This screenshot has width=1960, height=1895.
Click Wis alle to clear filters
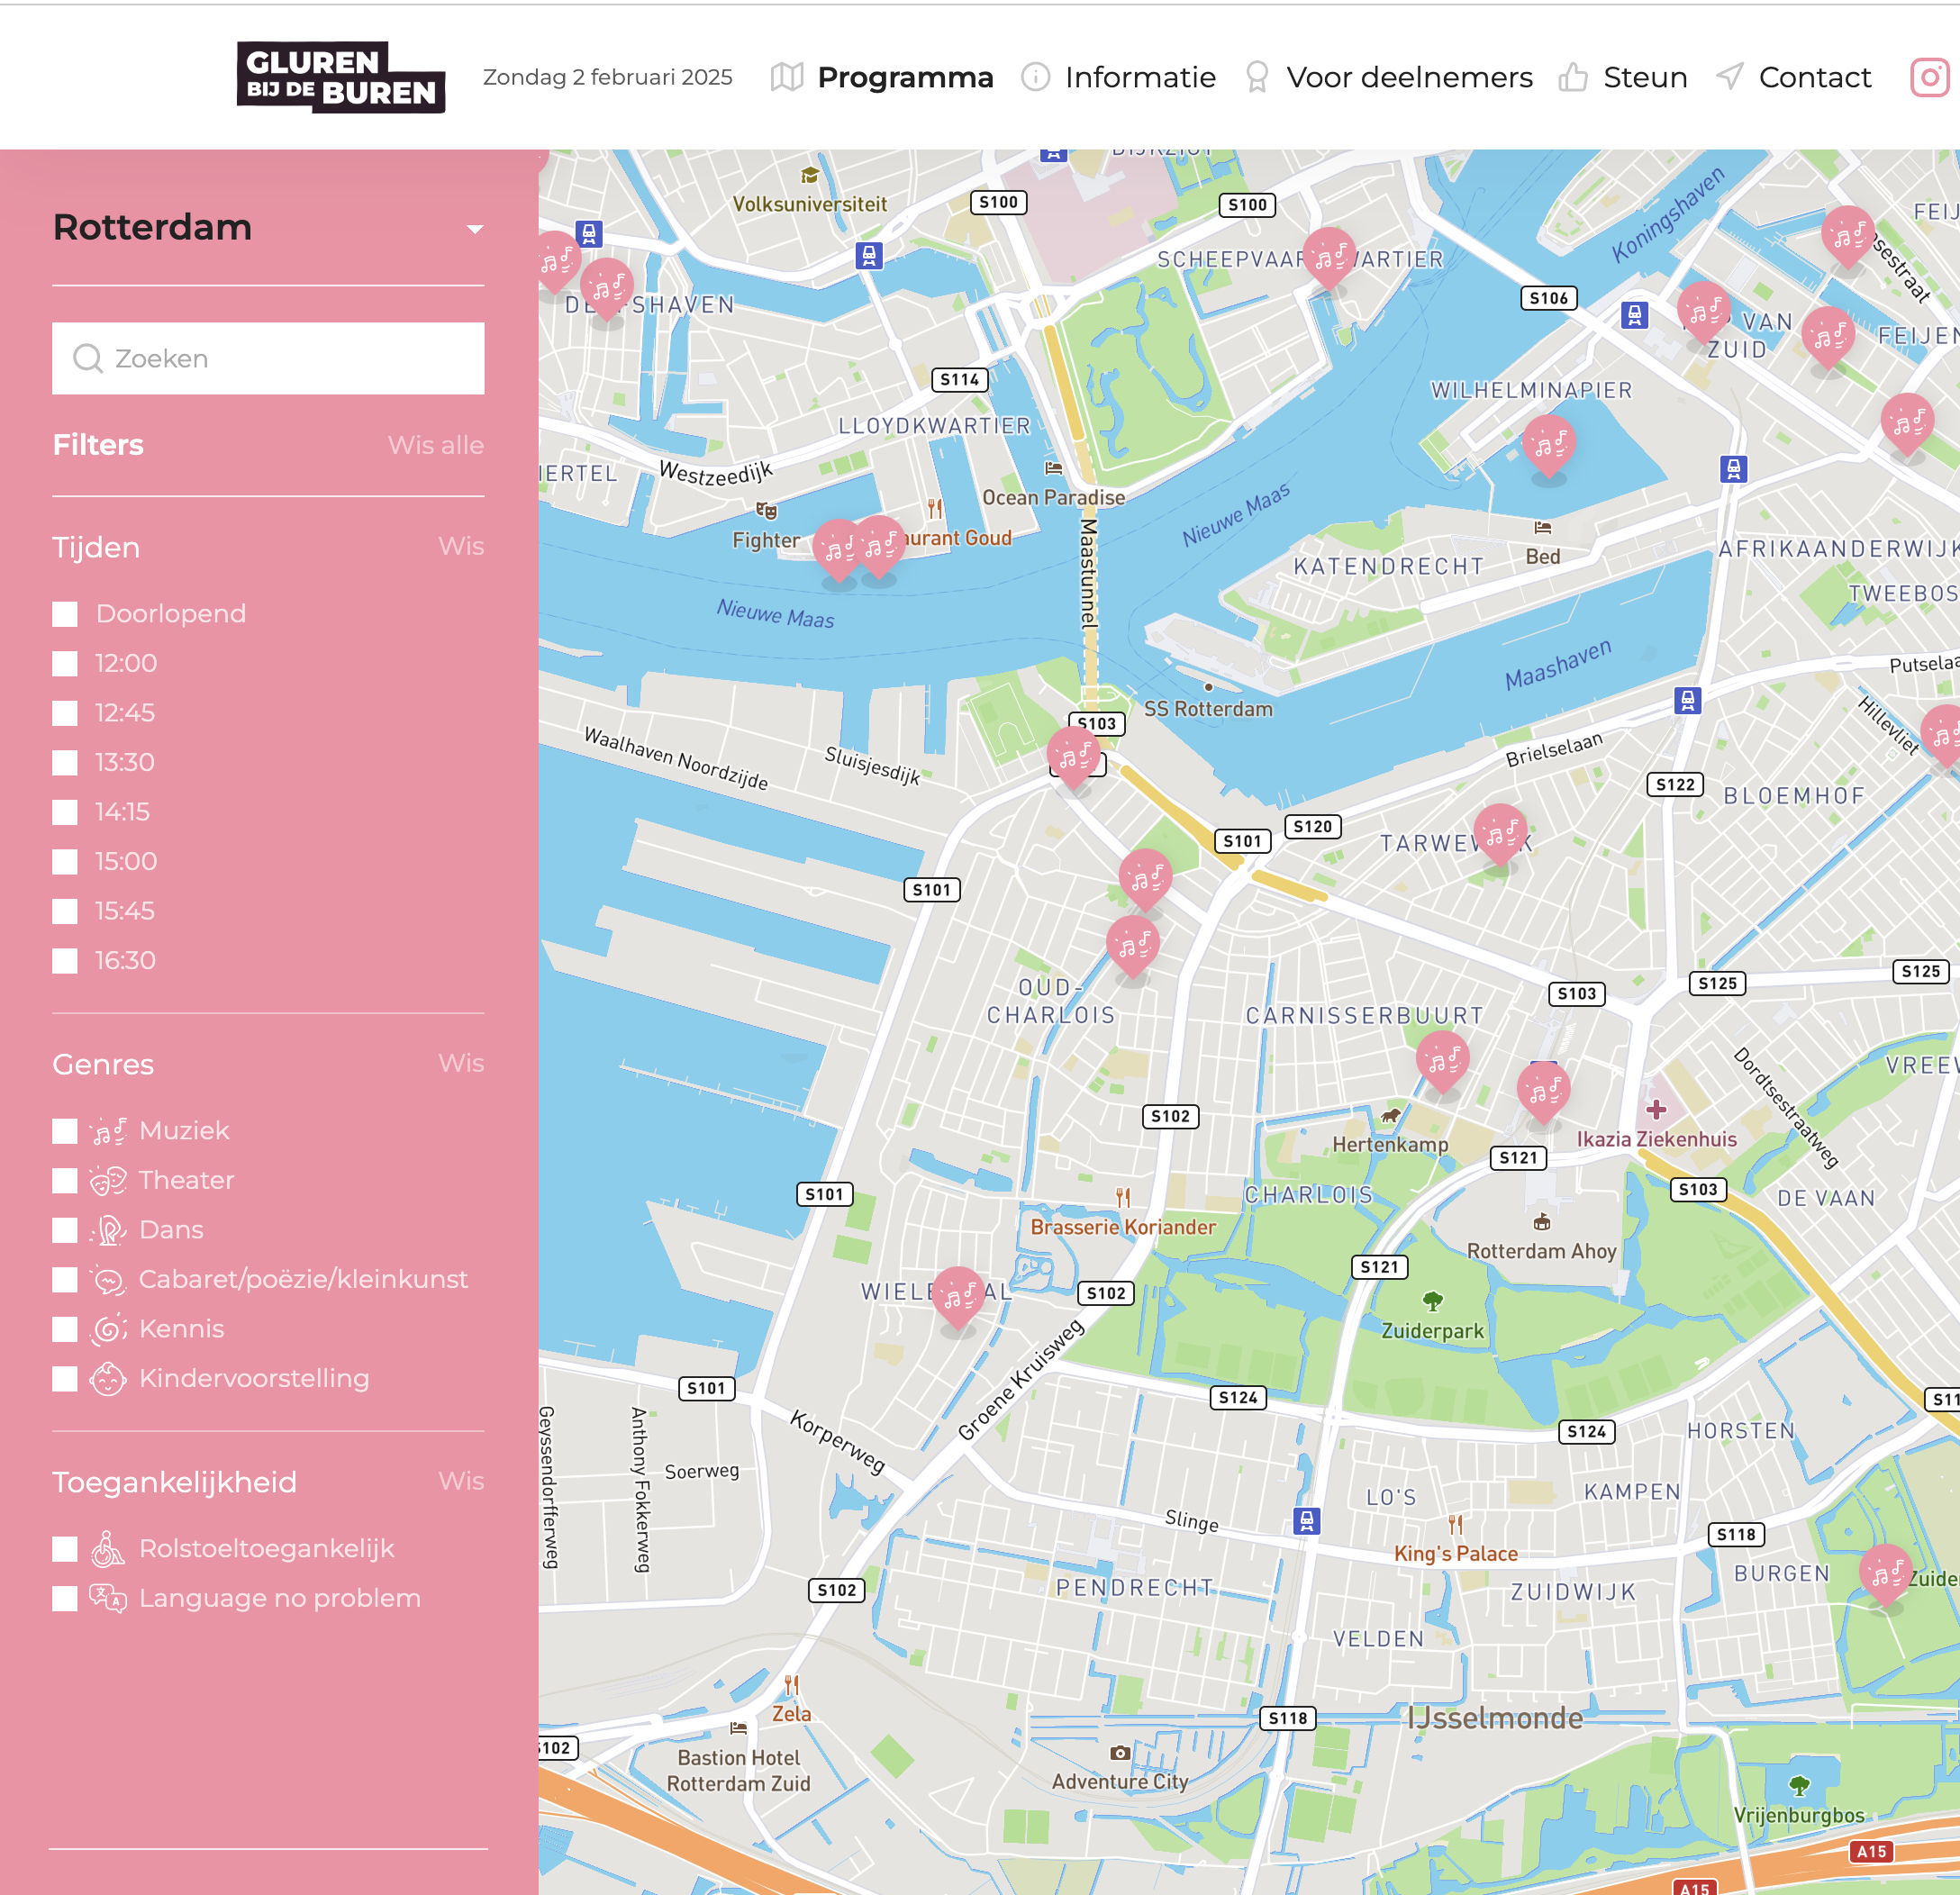(435, 445)
